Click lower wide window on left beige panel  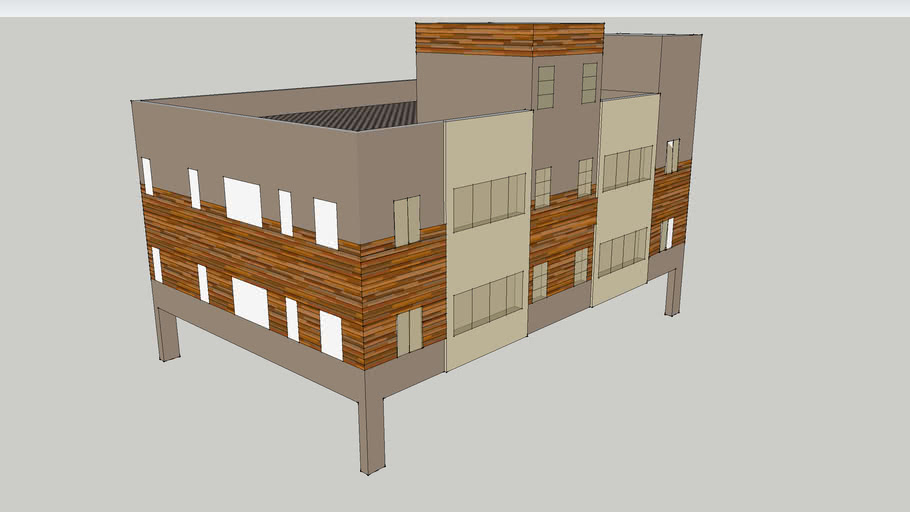click(488, 303)
